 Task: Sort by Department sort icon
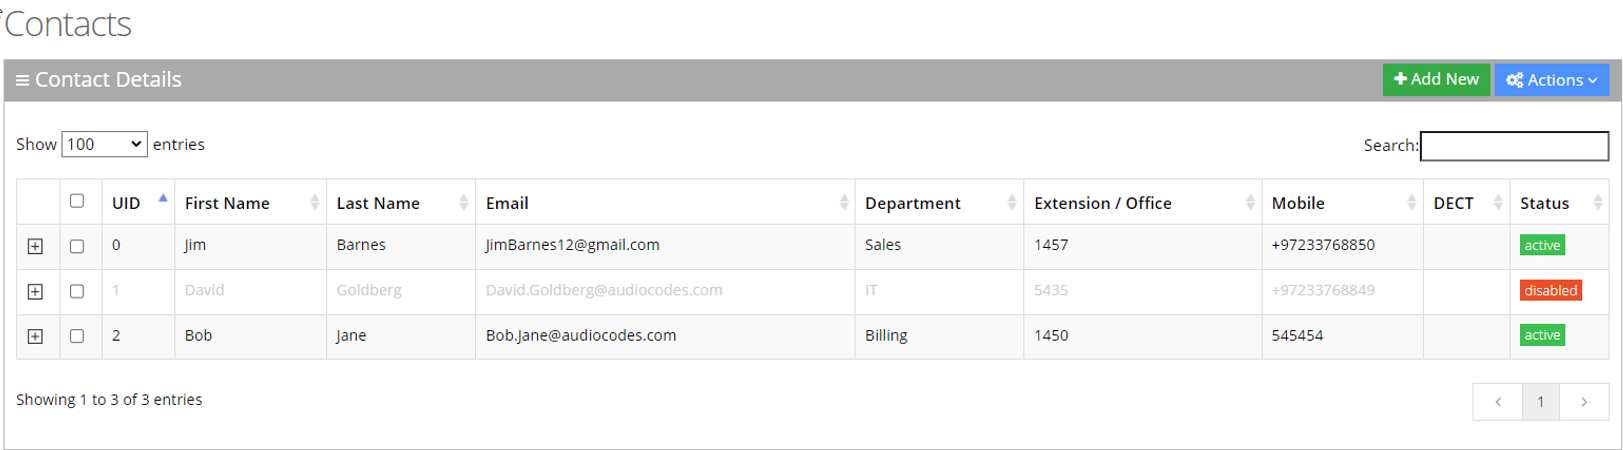click(1012, 203)
